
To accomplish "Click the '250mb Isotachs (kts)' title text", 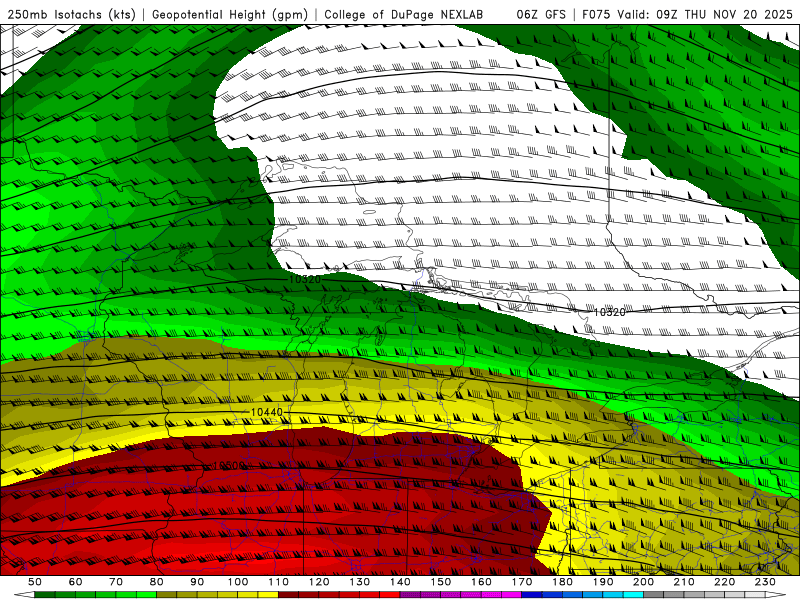I will [72, 14].
